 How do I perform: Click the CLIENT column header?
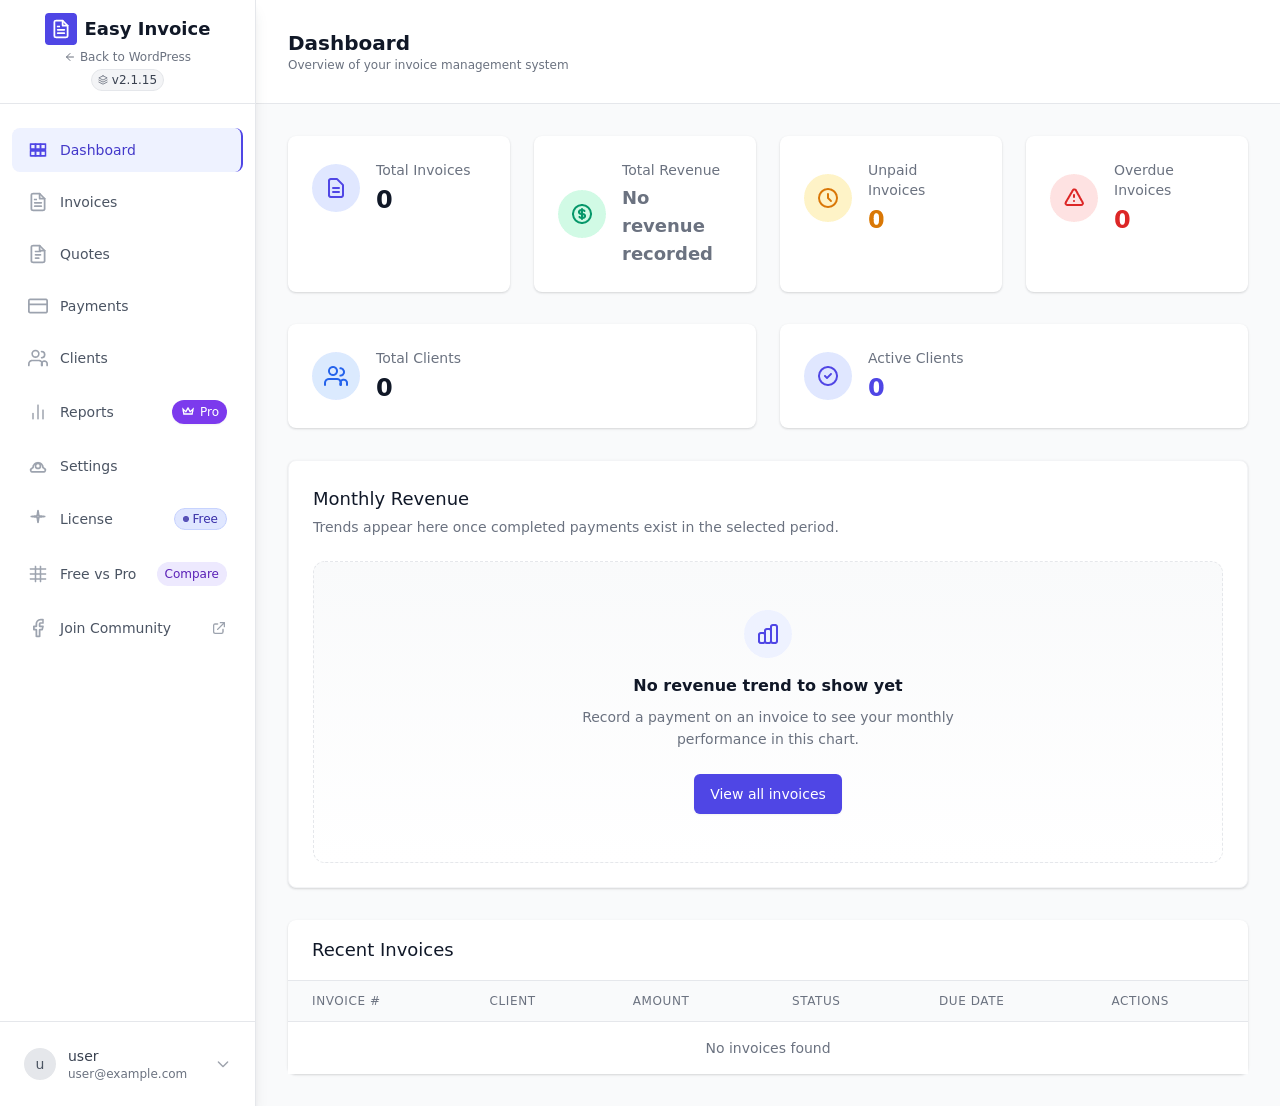[512, 1001]
